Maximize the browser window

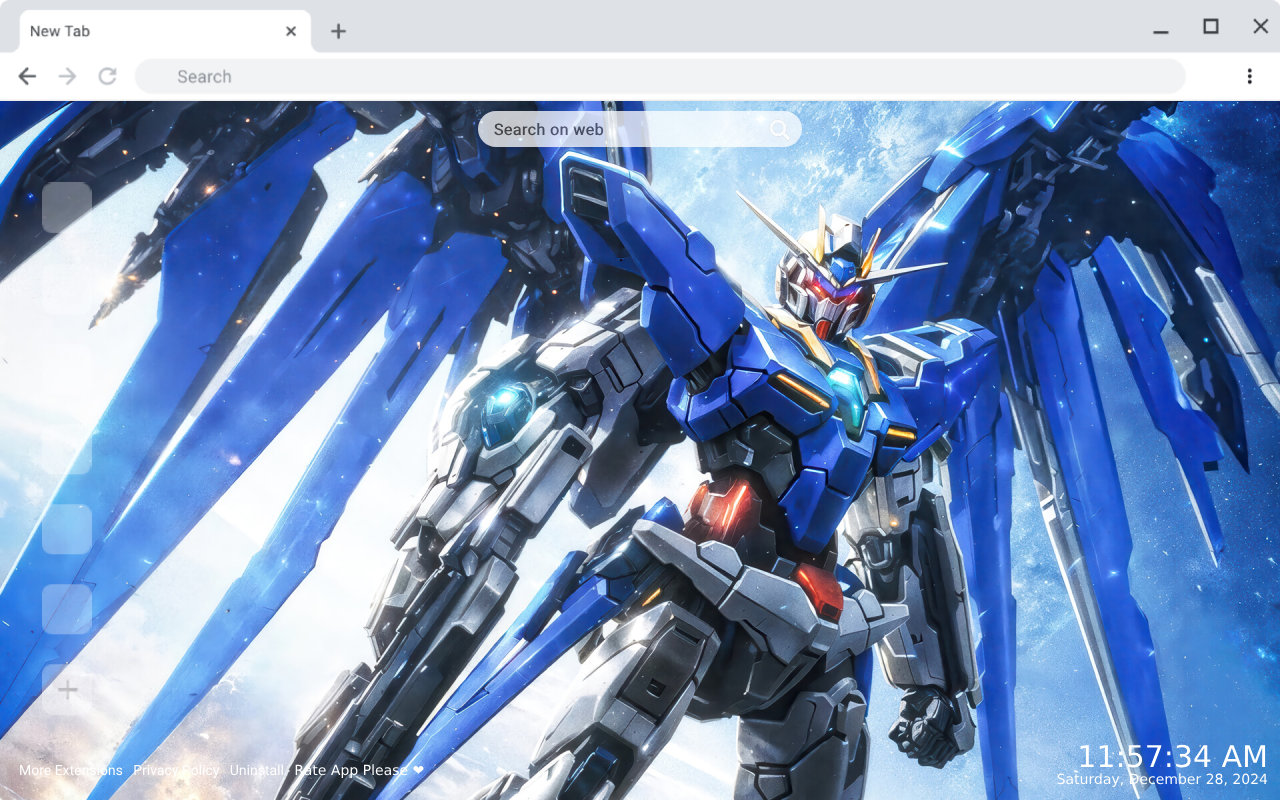coord(1211,27)
